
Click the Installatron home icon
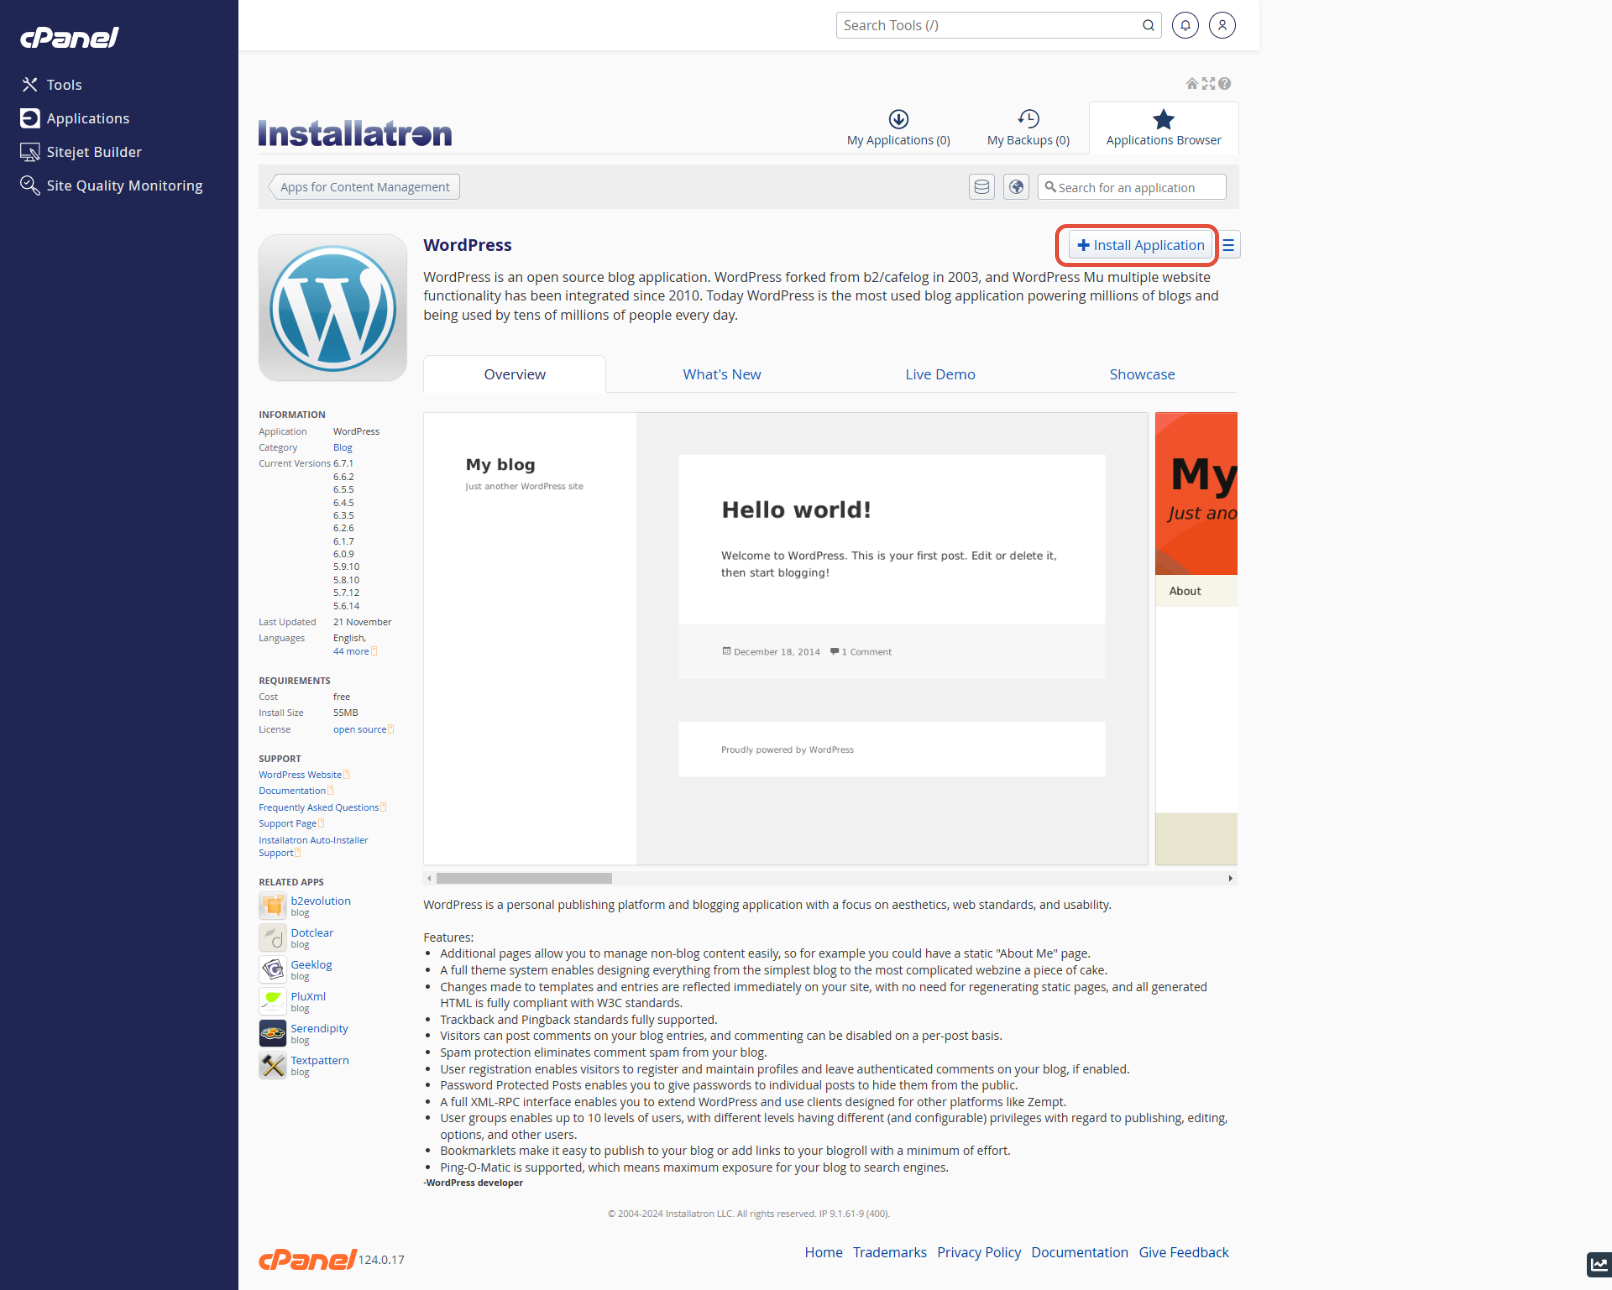point(1192,84)
